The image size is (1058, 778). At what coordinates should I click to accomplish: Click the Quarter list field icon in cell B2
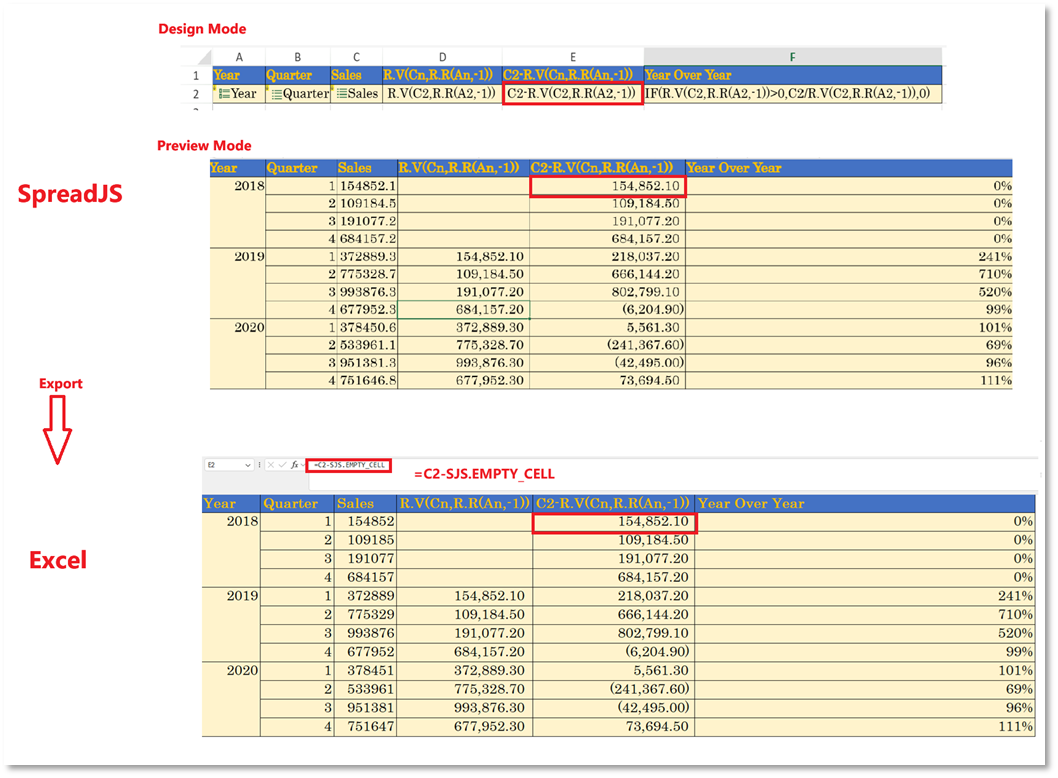(277, 94)
